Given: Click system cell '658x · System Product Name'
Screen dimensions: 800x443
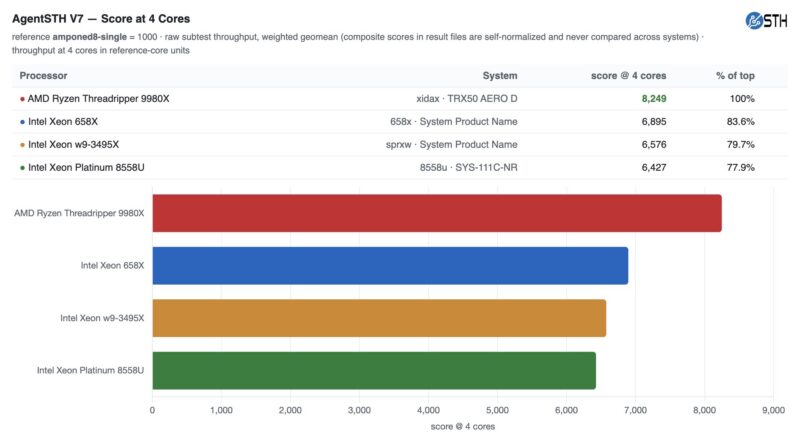Looking at the screenshot, I should (x=454, y=121).
